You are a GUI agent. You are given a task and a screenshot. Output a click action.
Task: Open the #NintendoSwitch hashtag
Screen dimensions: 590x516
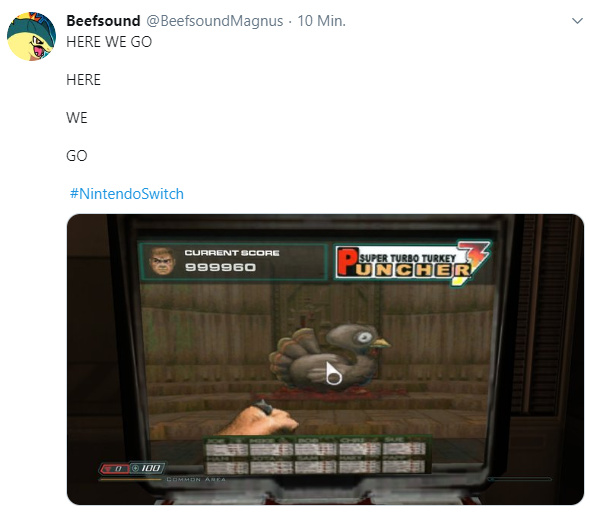click(127, 194)
